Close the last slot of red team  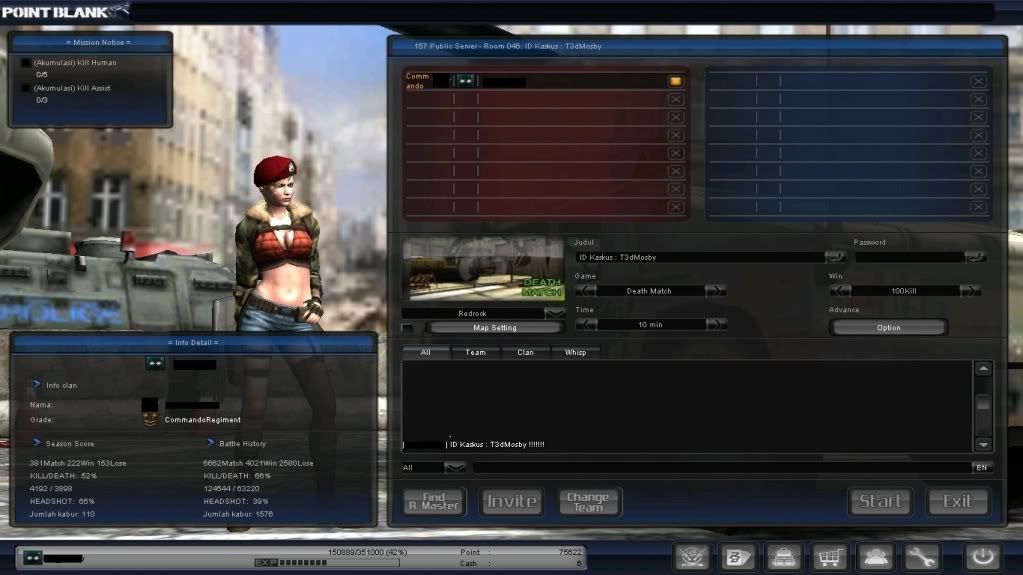point(675,207)
